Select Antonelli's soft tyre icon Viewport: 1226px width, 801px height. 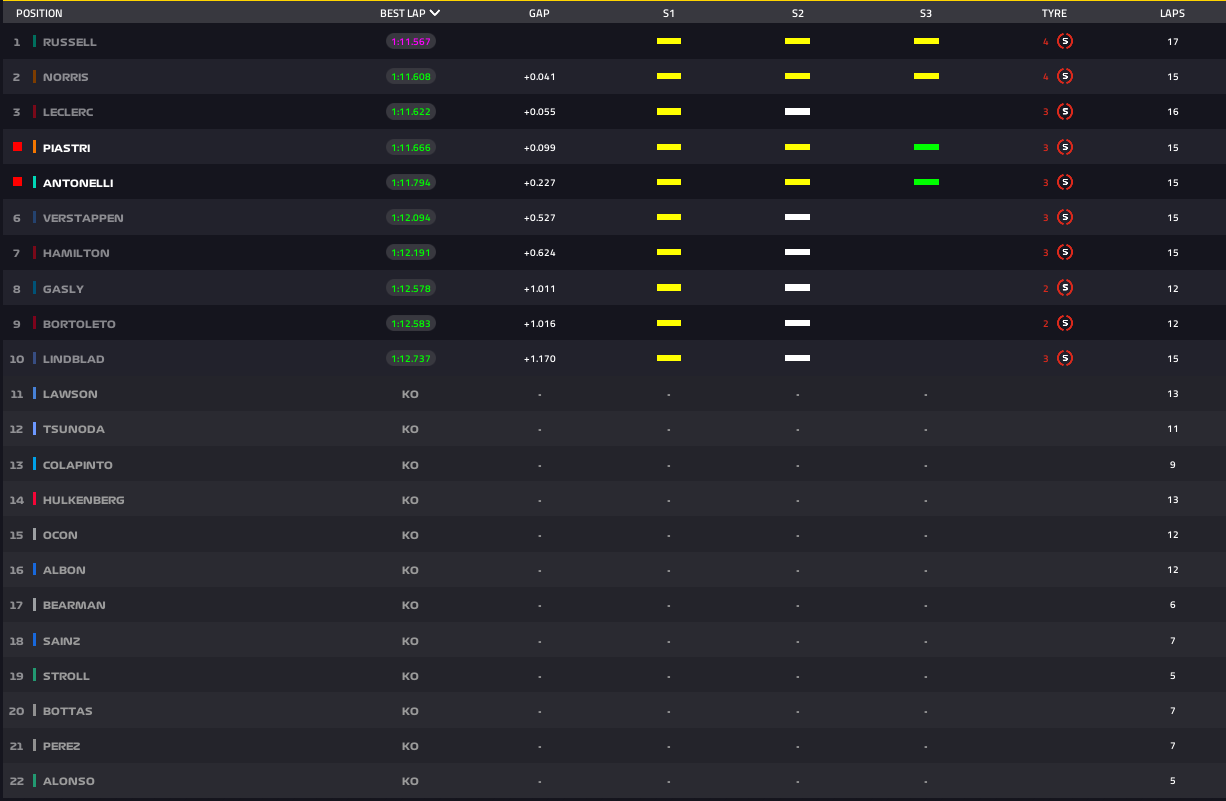[1065, 182]
